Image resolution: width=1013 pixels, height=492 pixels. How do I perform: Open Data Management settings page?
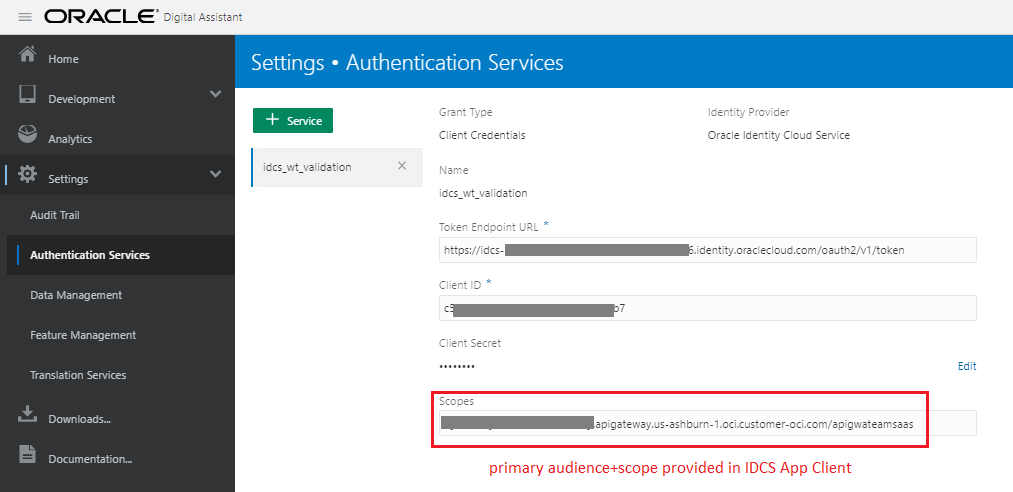[76, 295]
